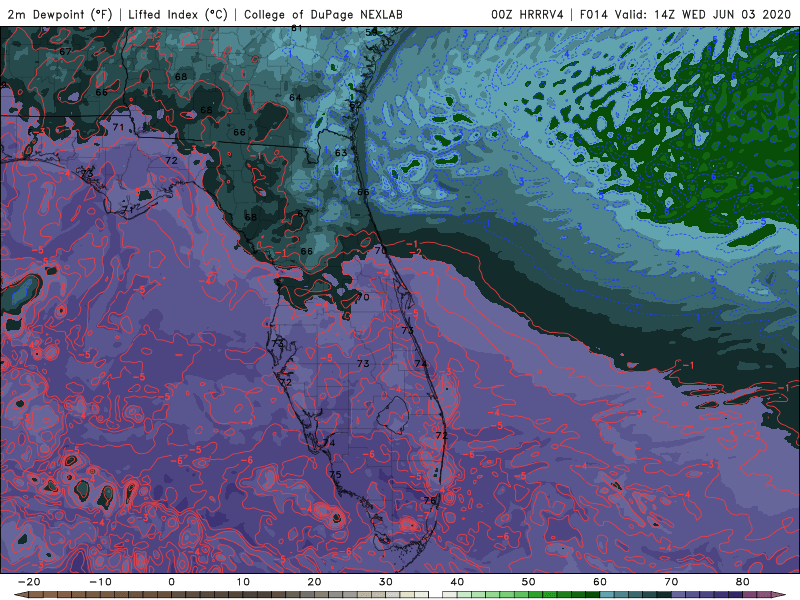Click the -10 label on the color scale
Image resolution: width=800 pixels, height=600 pixels.
coord(100,582)
